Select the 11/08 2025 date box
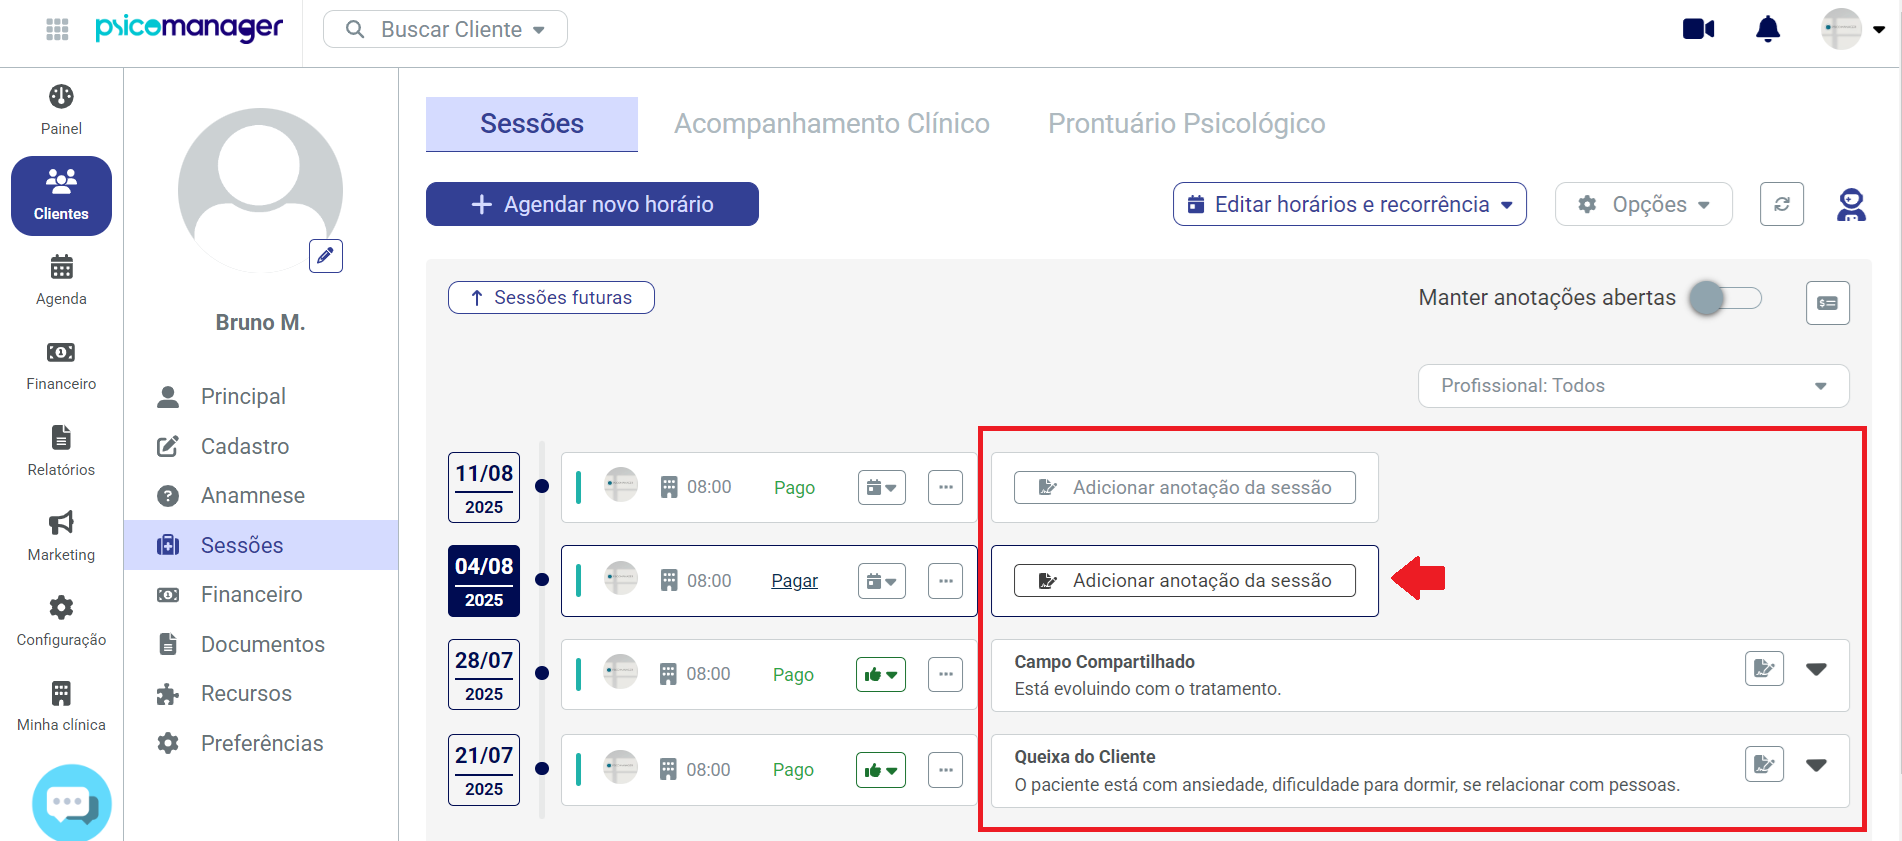The height and width of the screenshot is (841, 1902). (x=484, y=488)
